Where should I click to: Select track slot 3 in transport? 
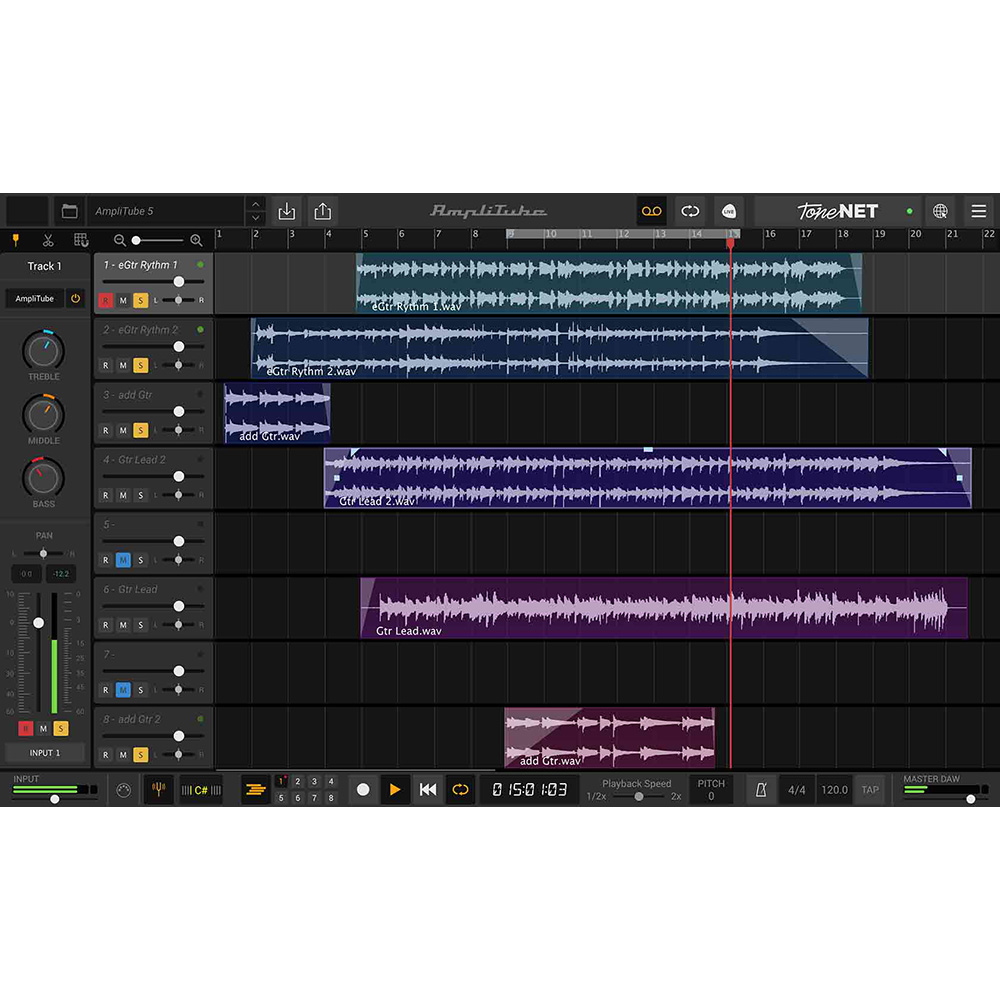pyautogui.click(x=314, y=781)
